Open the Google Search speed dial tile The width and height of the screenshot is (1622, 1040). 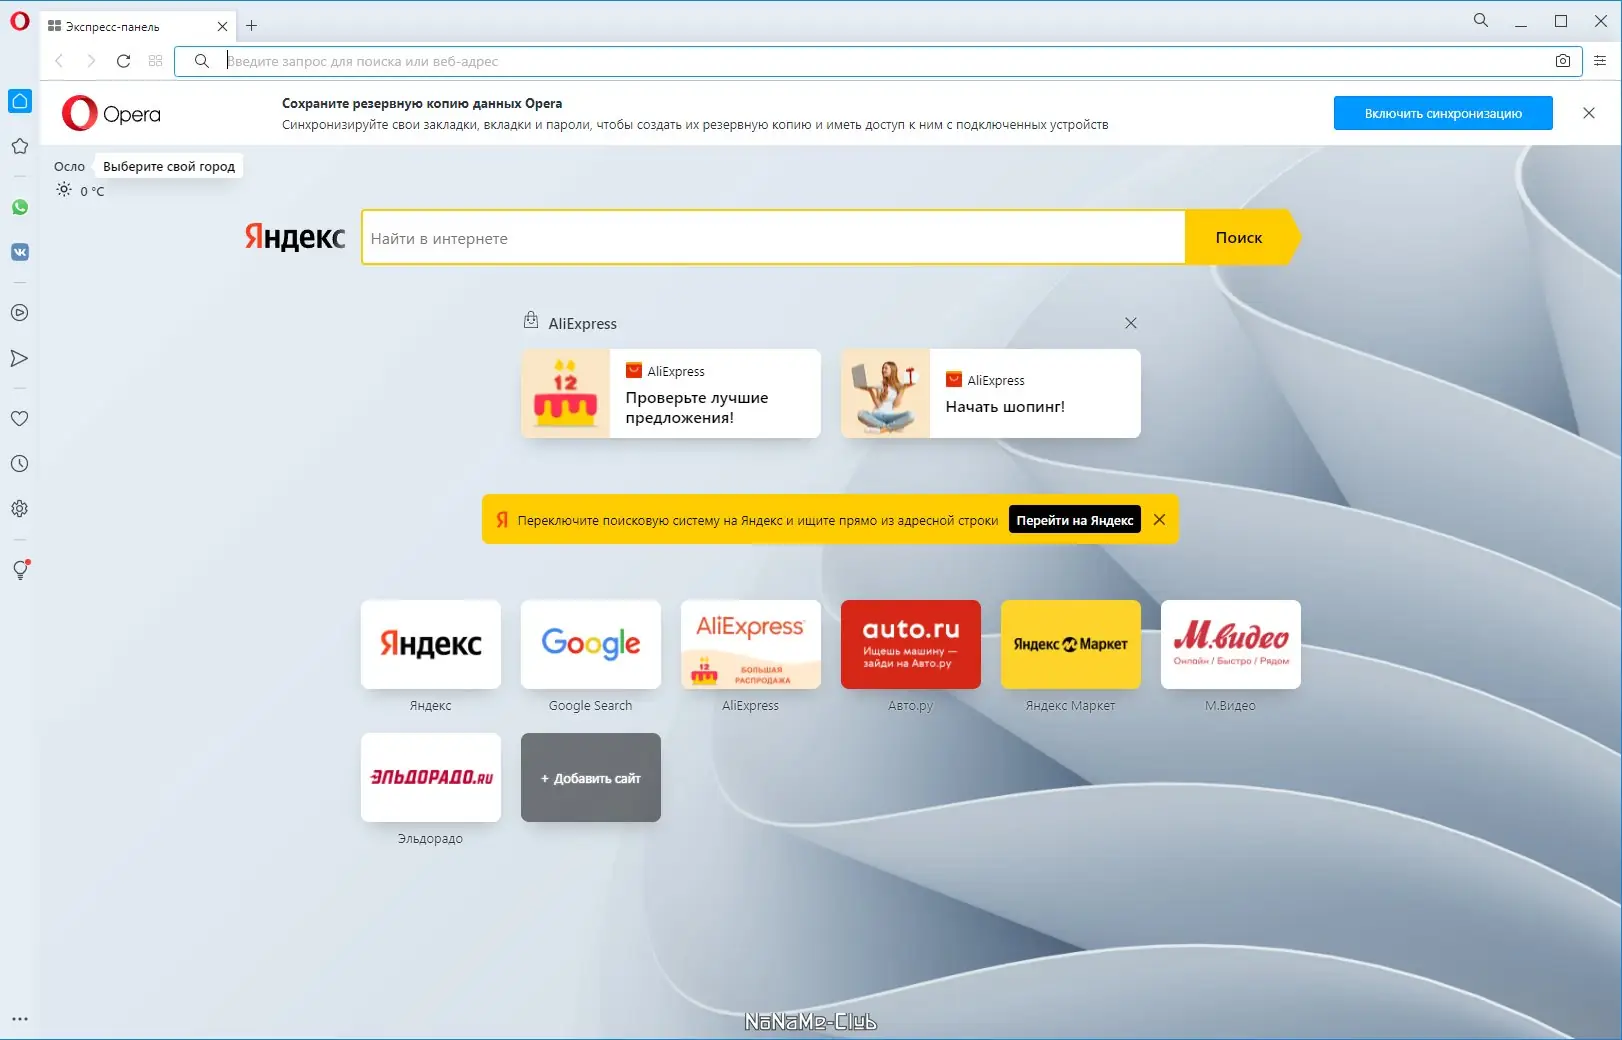591,644
